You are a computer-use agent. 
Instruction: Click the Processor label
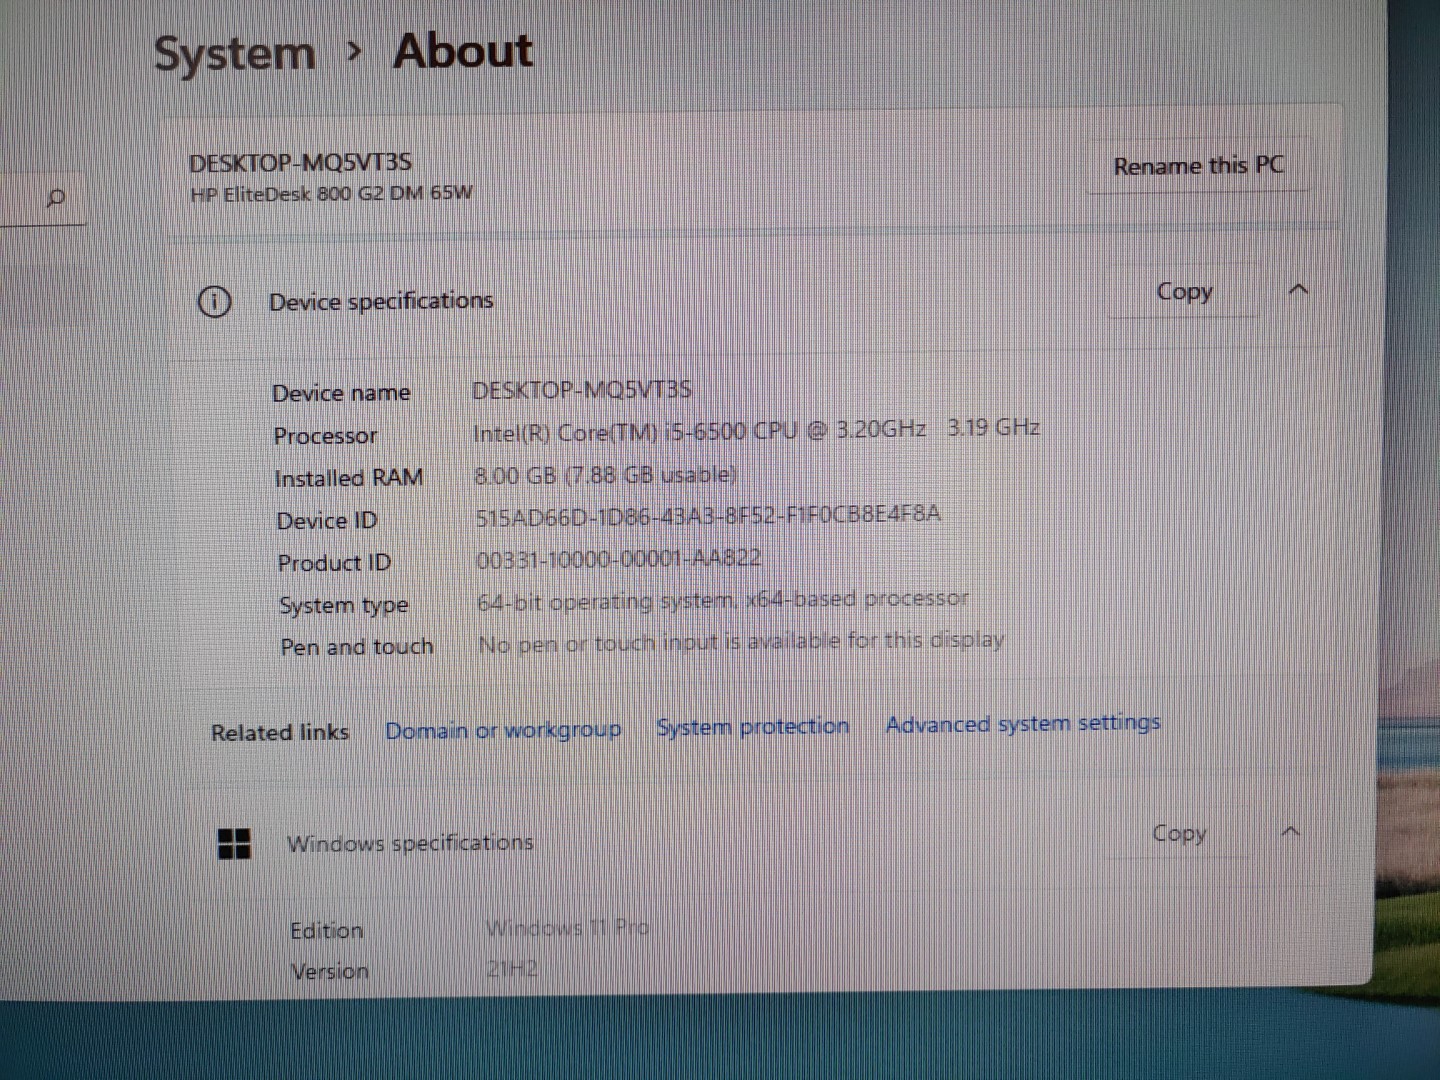[325, 436]
